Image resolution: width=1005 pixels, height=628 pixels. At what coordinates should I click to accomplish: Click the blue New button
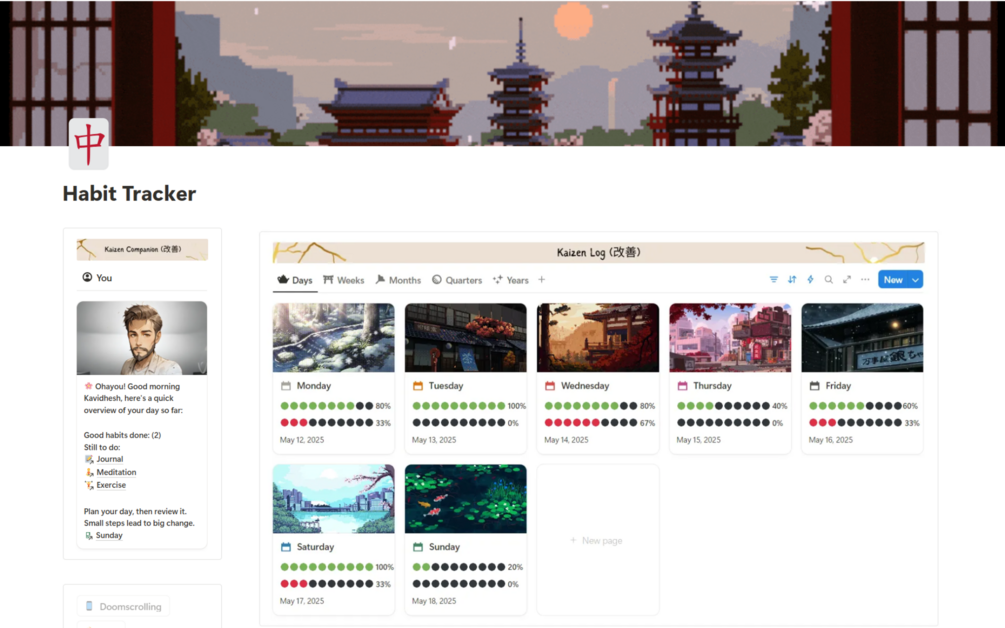(893, 279)
